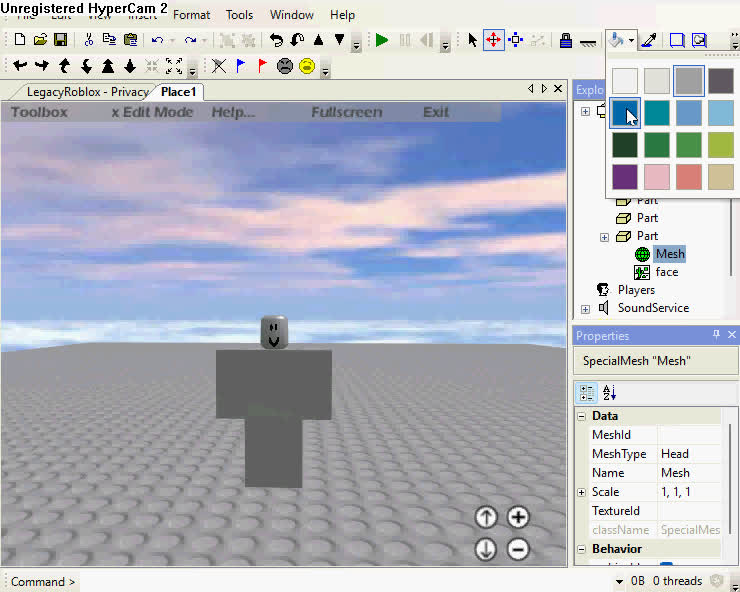Open the Tools menu
Screen dimensions: 740x592
point(239,15)
